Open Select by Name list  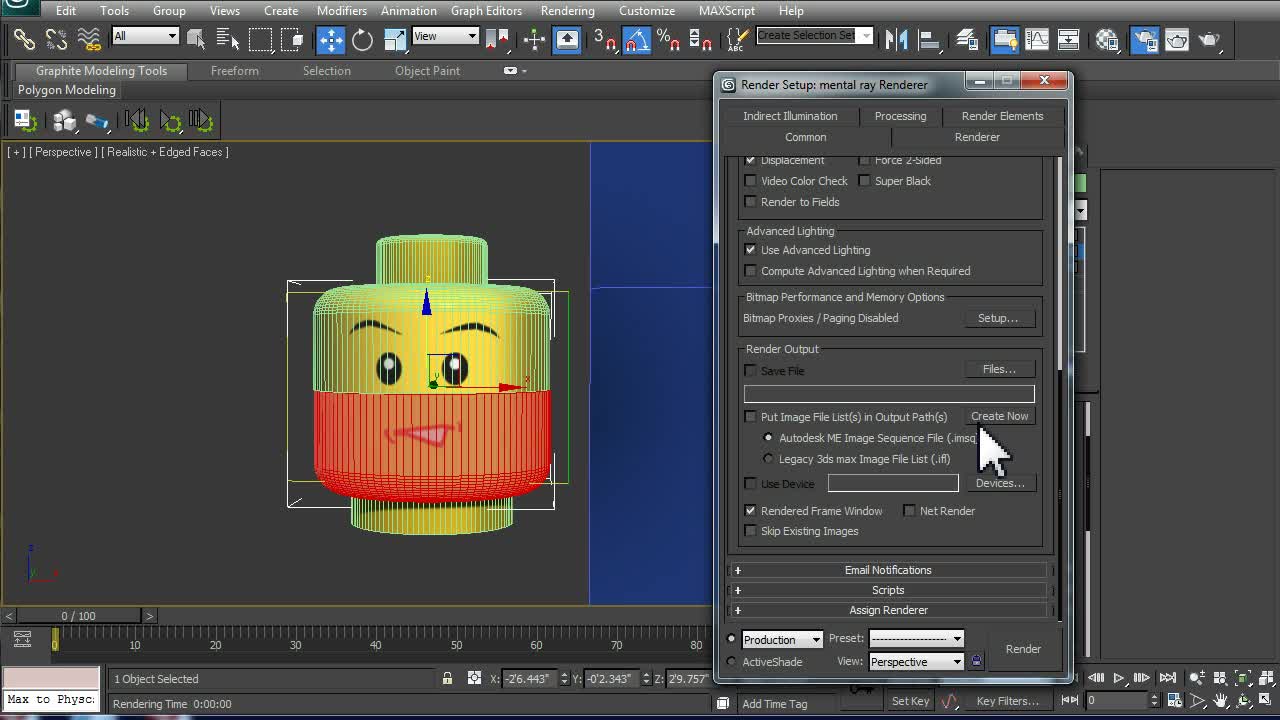click(228, 40)
